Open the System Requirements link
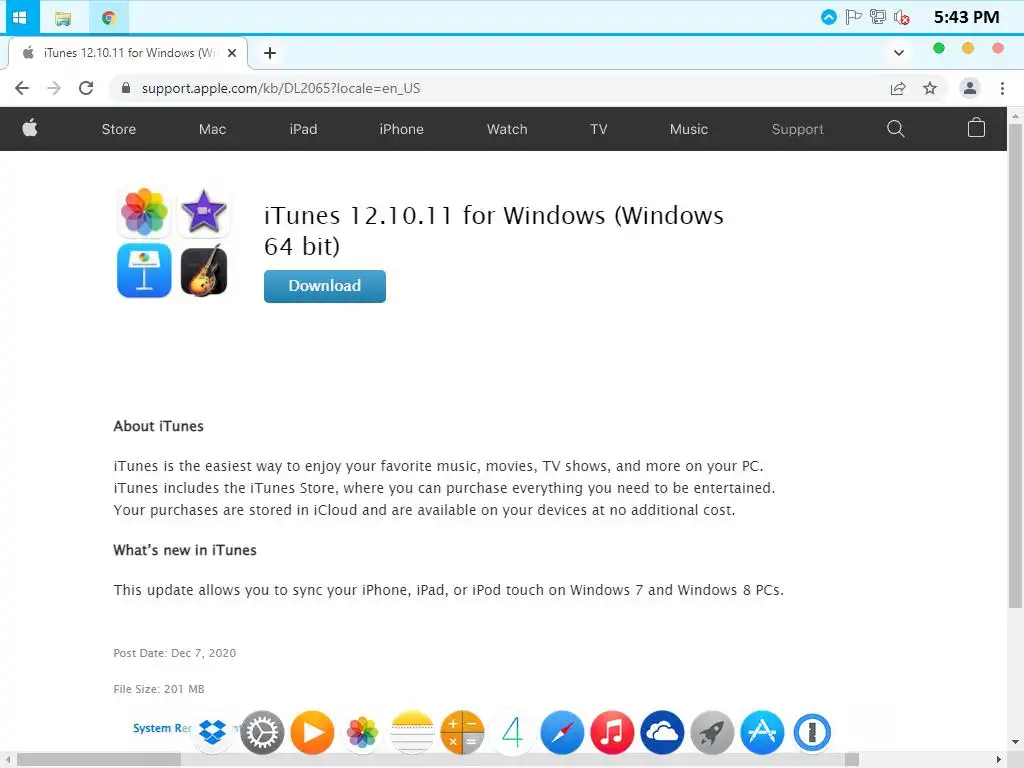 point(162,728)
